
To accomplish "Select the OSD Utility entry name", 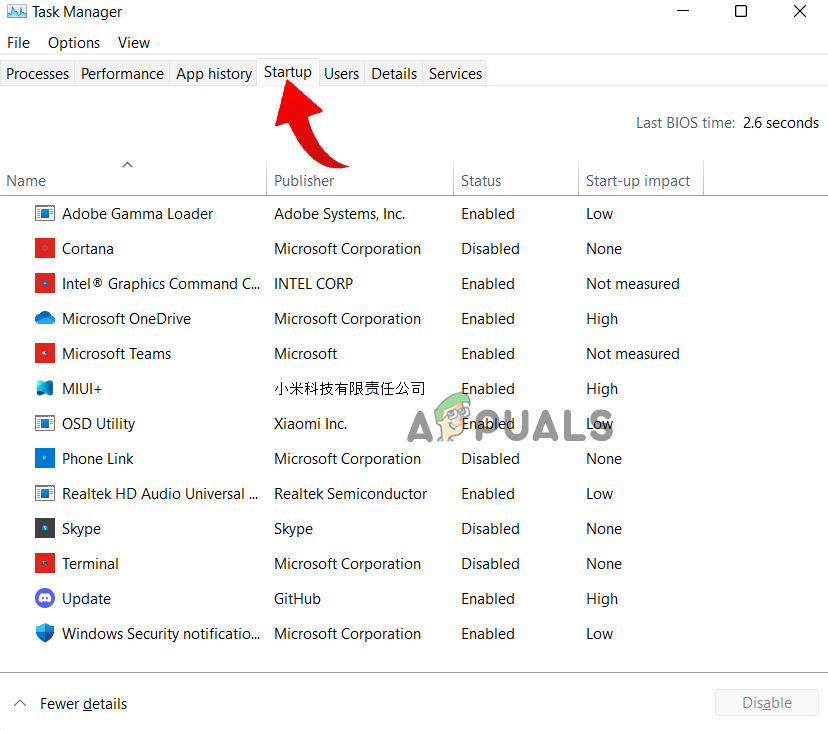I will (98, 424).
